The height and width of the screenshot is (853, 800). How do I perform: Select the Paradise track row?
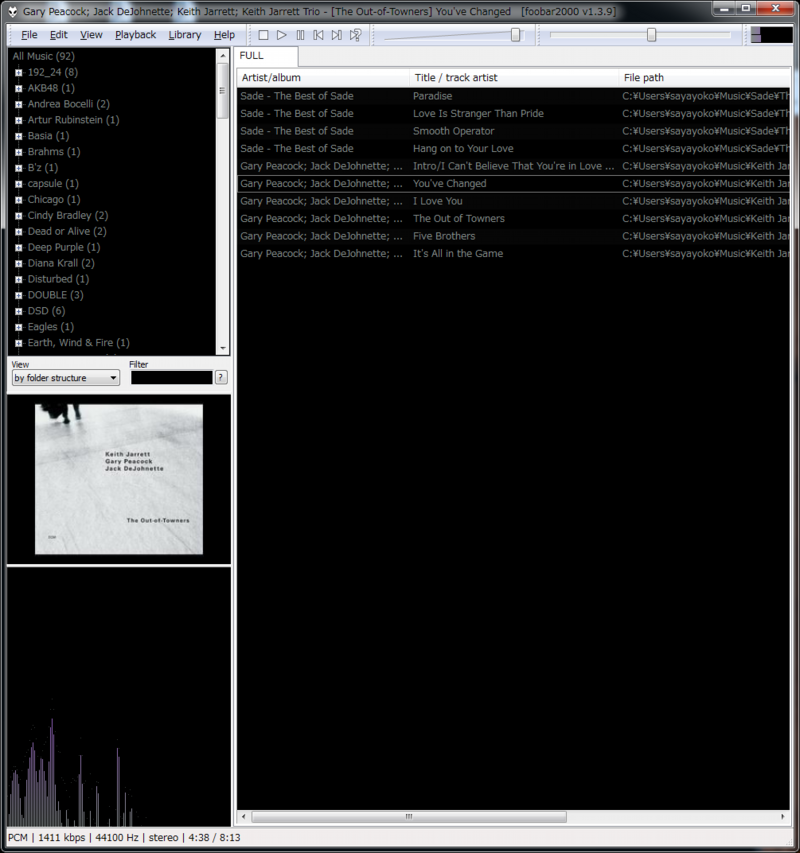(x=513, y=96)
